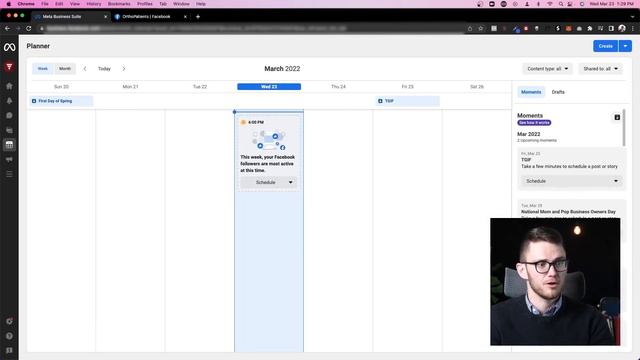Screen dimensions: 640x360
Task: Go to previous week arrow
Action: tap(85, 69)
